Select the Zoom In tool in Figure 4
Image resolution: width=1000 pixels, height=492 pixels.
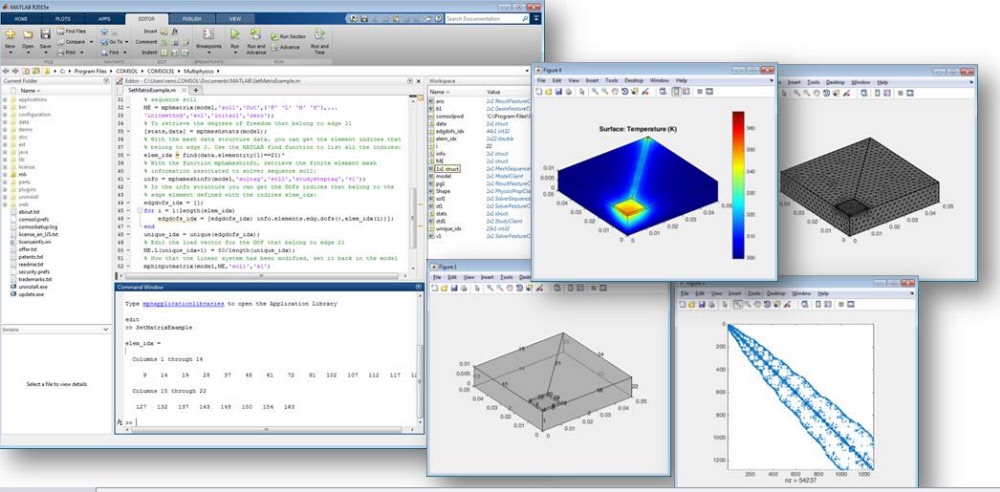pyautogui.click(x=594, y=92)
